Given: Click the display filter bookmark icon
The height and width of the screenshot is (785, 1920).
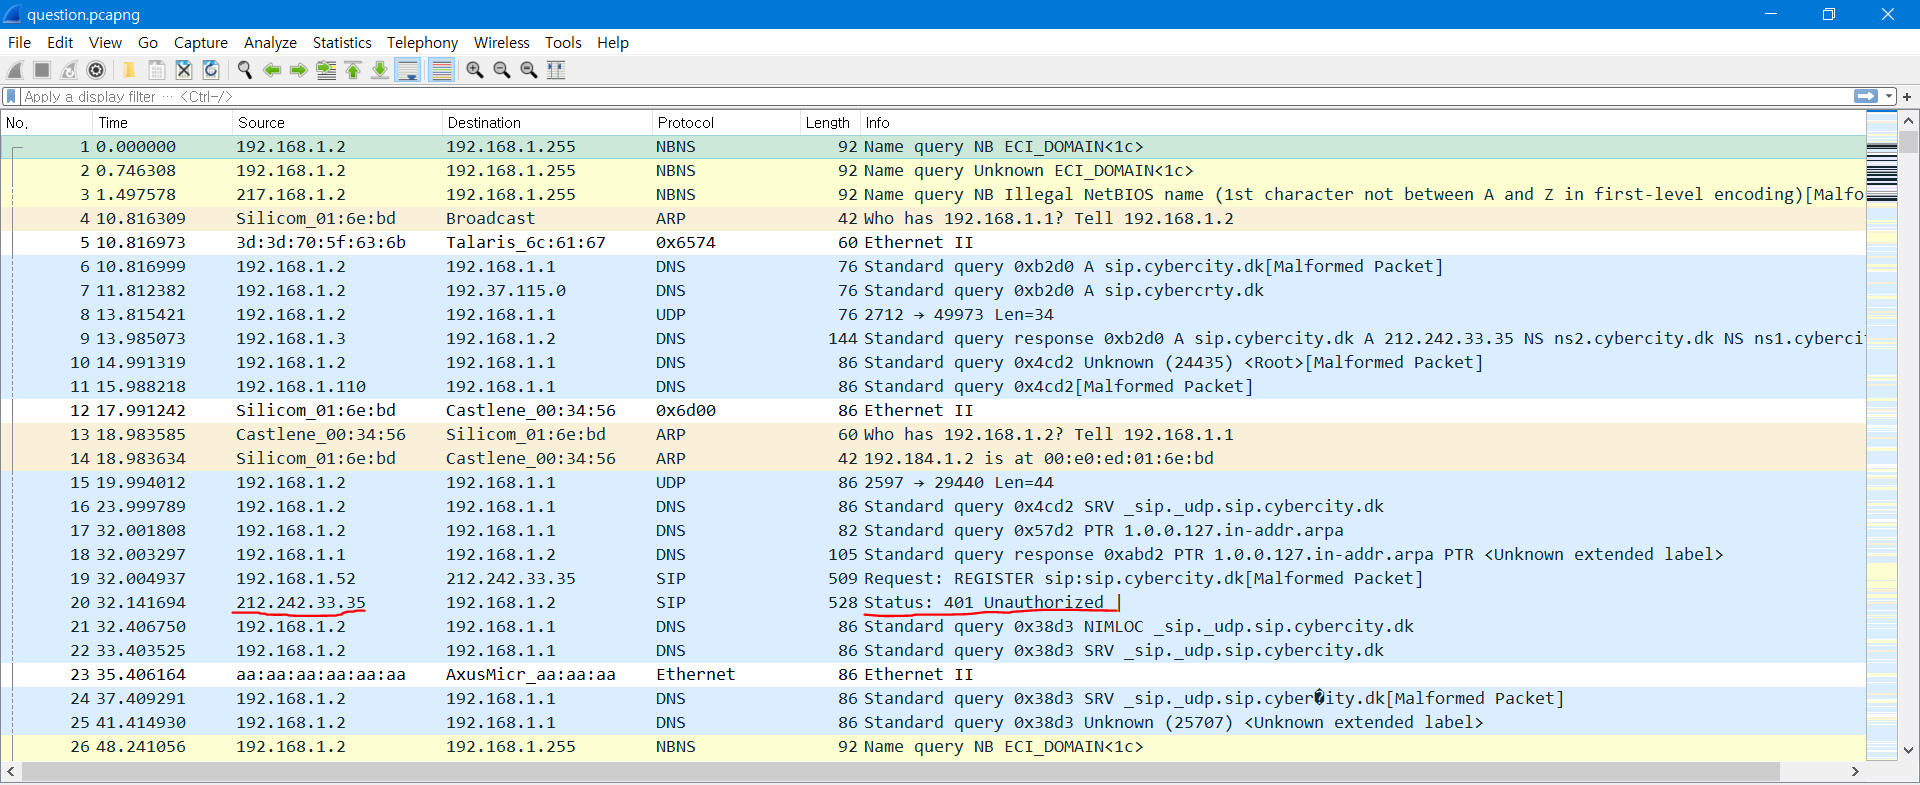Looking at the screenshot, I should coord(11,97).
